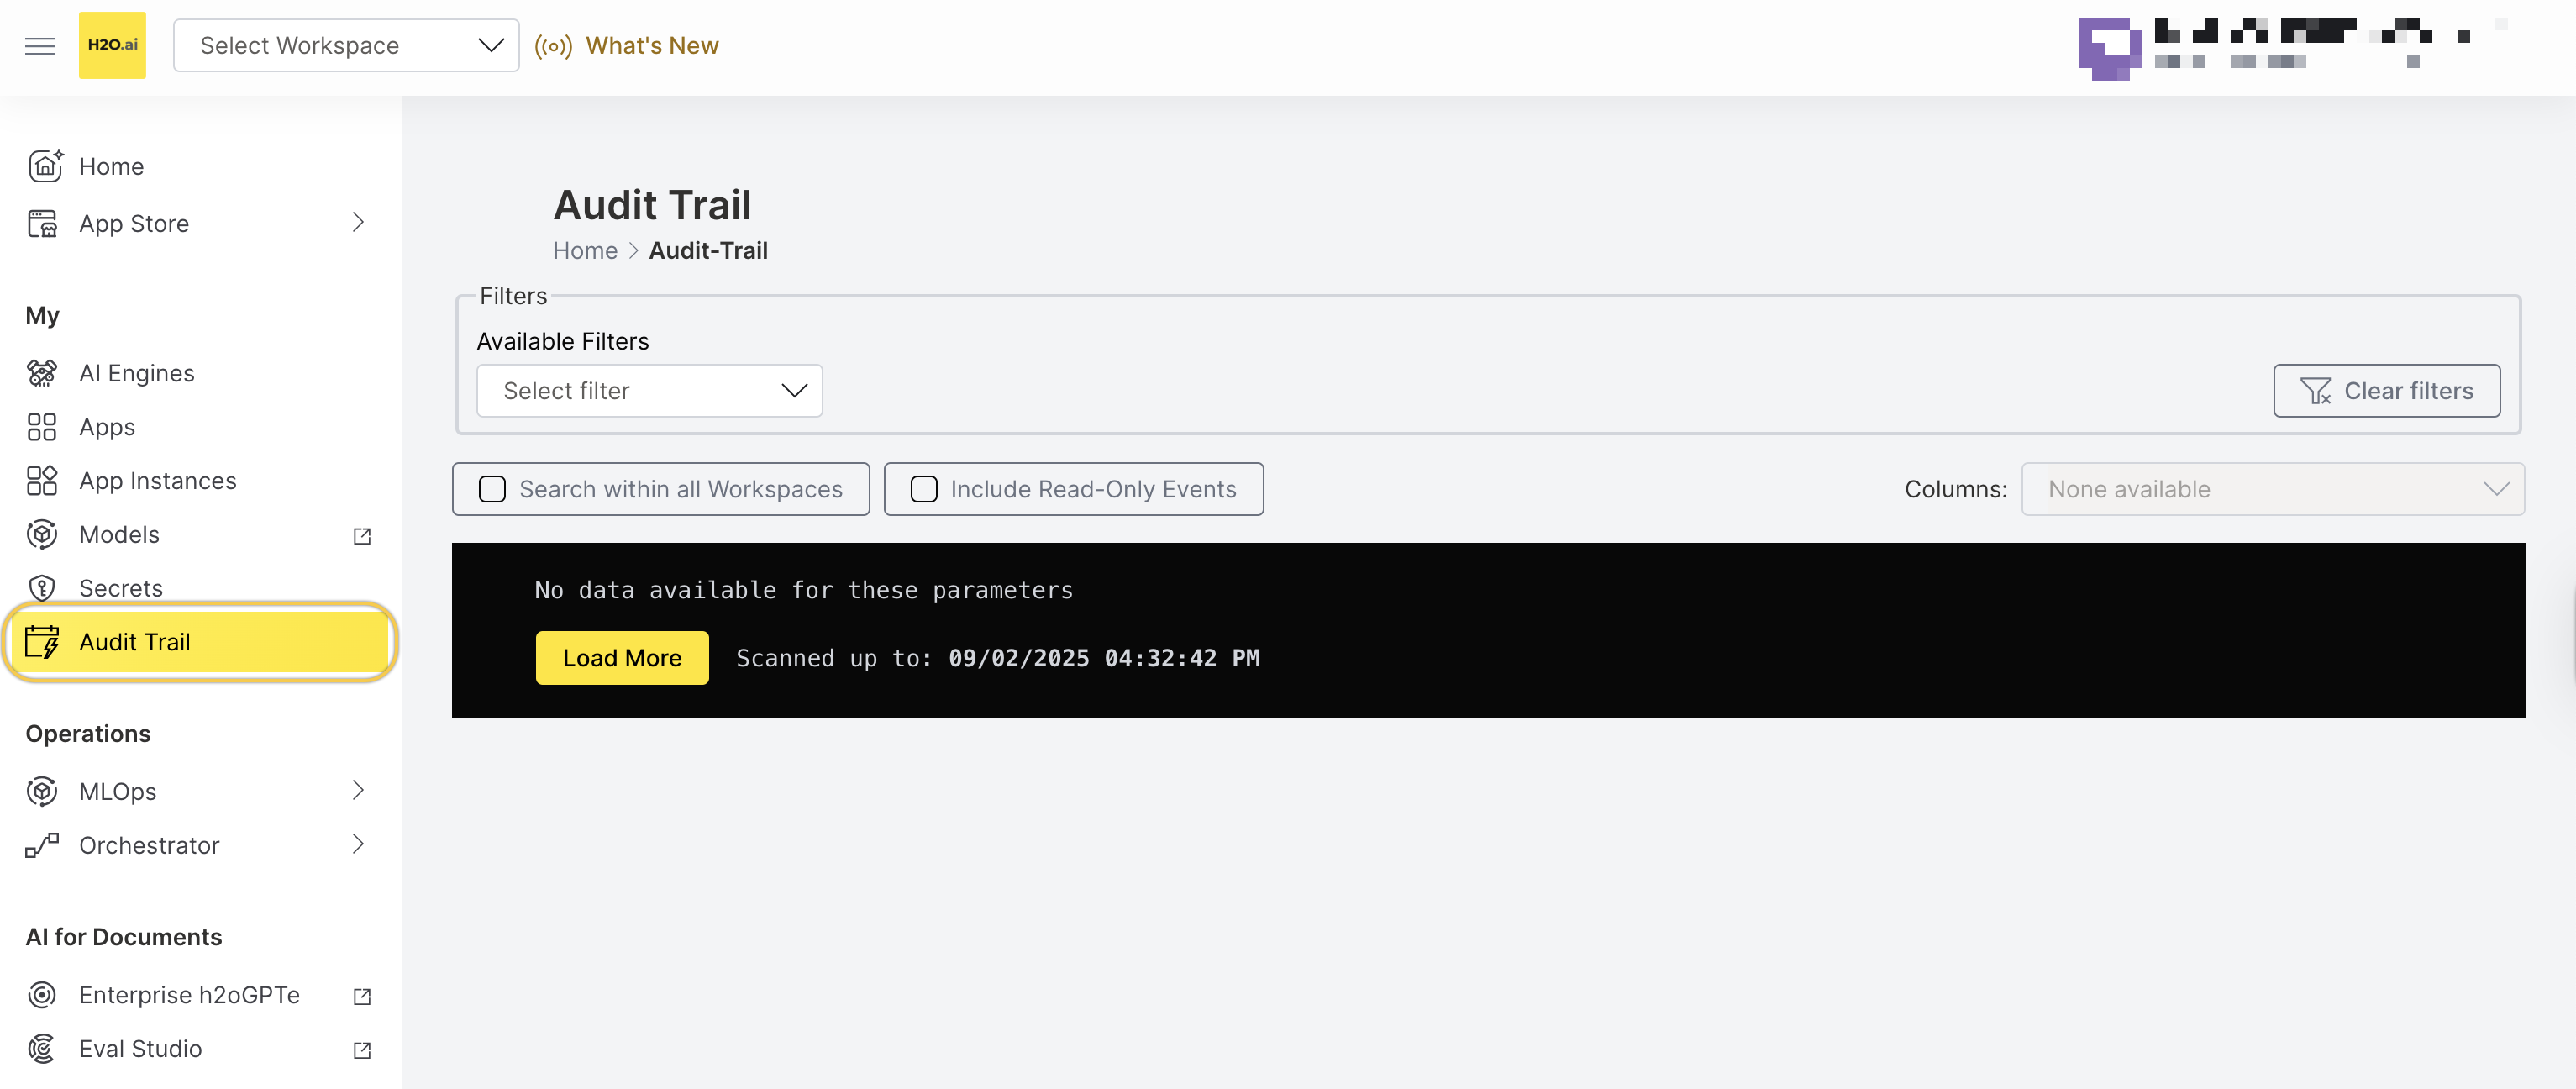Viewport: 2576px width, 1089px height.
Task: Click the Clear filters button
Action: point(2386,391)
